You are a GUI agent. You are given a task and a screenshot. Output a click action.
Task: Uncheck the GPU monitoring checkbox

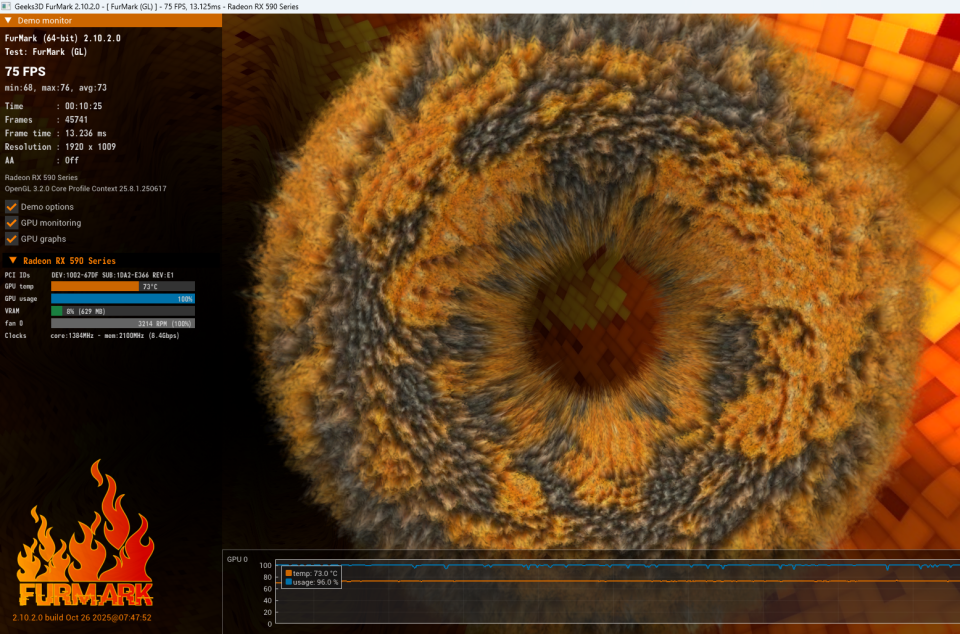12,223
